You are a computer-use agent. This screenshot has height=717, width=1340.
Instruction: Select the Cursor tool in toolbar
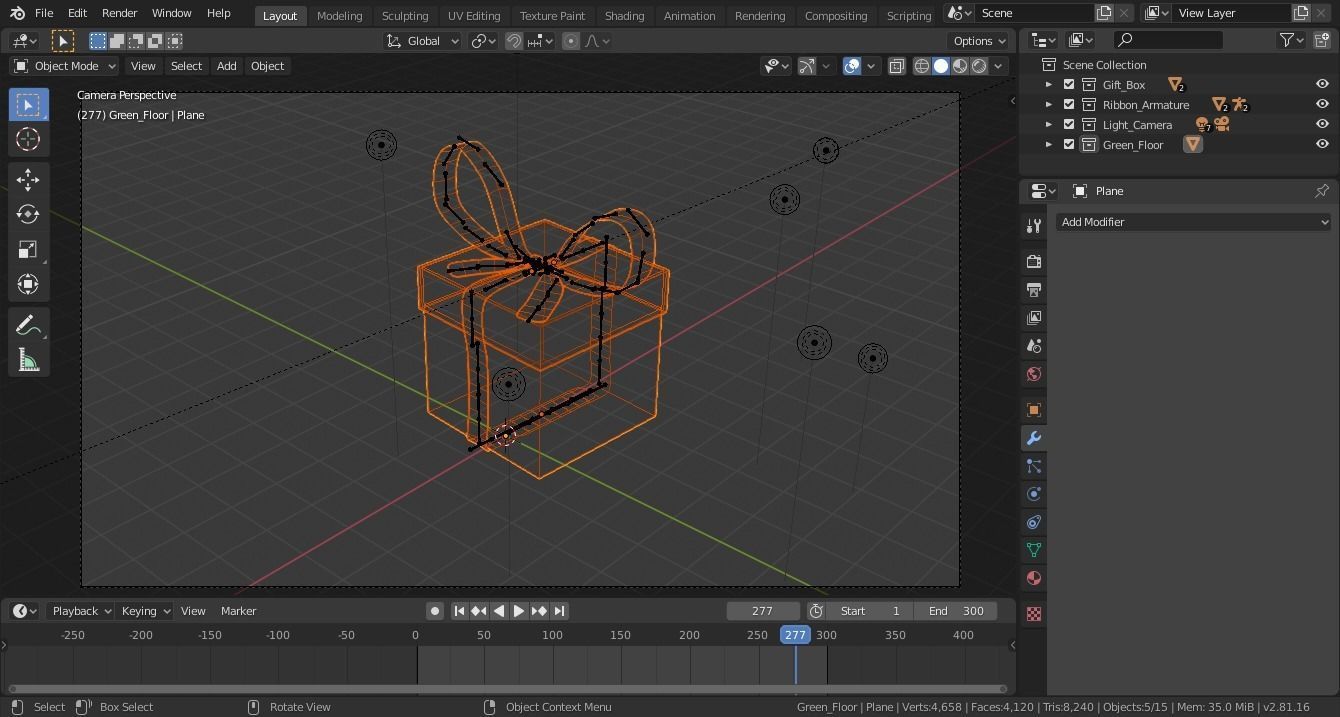click(x=28, y=139)
